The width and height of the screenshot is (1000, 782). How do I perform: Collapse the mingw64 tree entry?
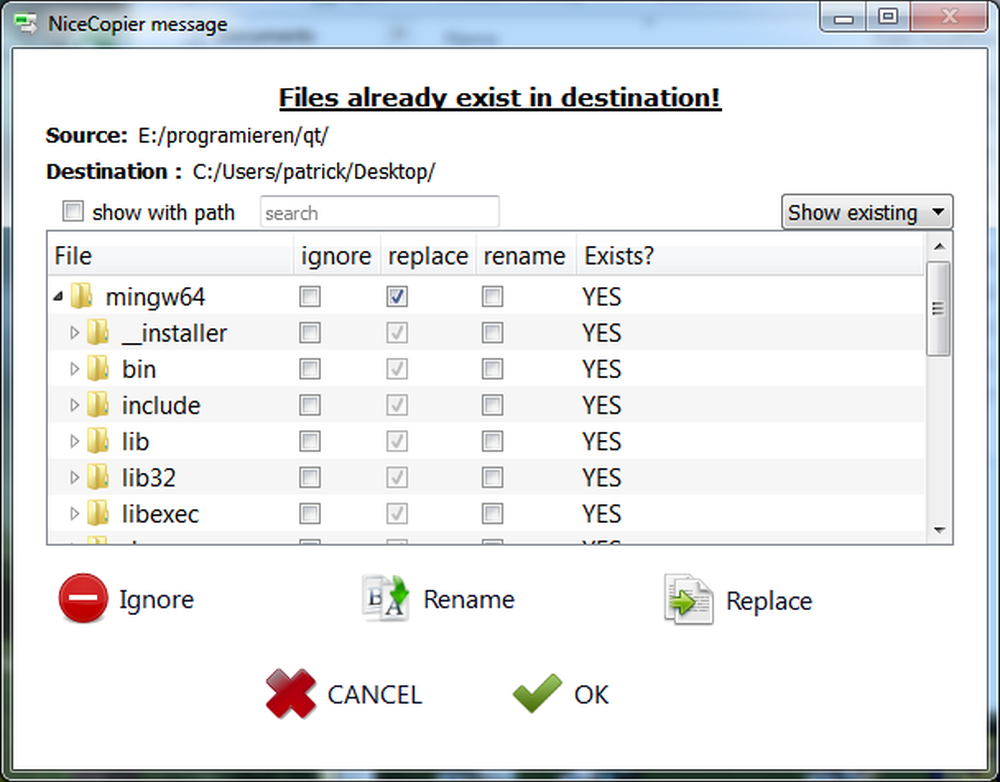tap(58, 296)
